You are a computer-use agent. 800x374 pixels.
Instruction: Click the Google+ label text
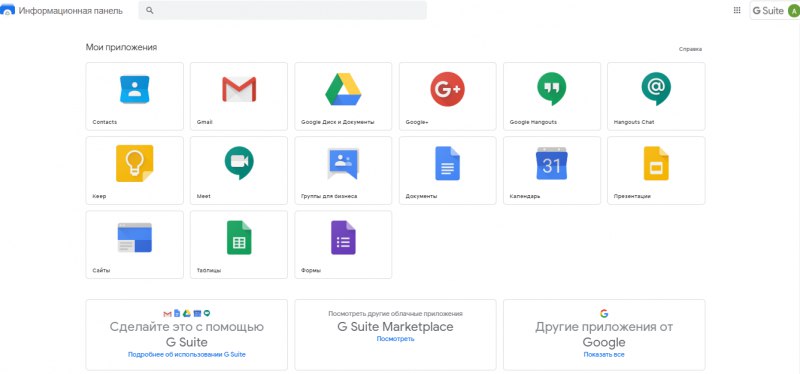point(417,122)
